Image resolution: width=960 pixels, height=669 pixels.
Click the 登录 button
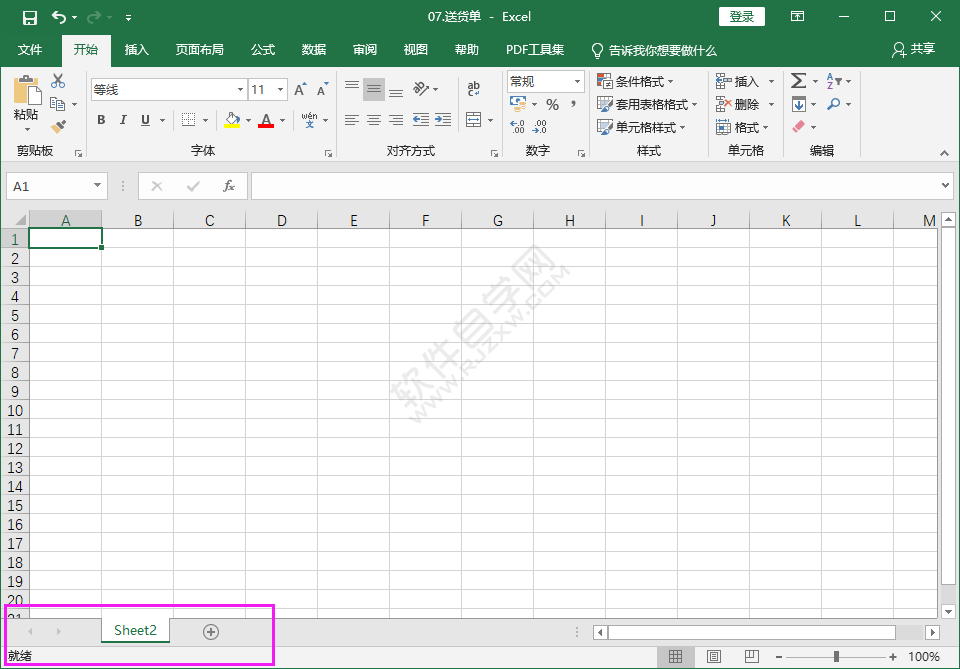tap(741, 16)
